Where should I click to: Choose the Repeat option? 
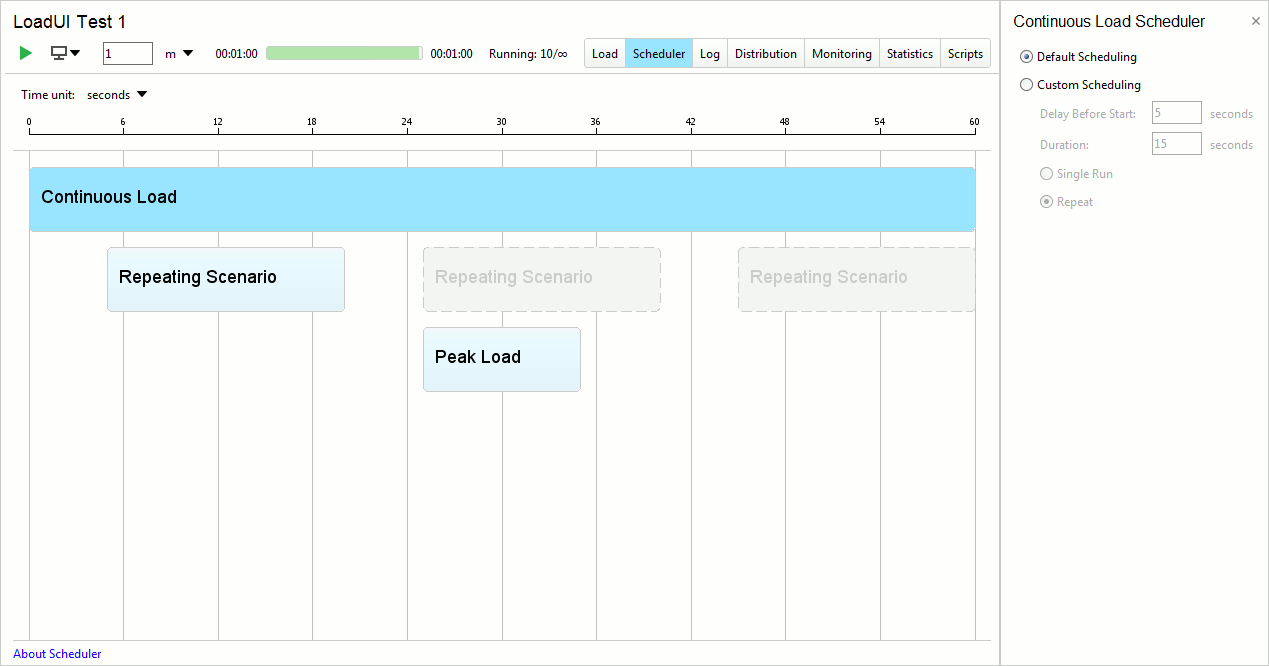(1046, 201)
